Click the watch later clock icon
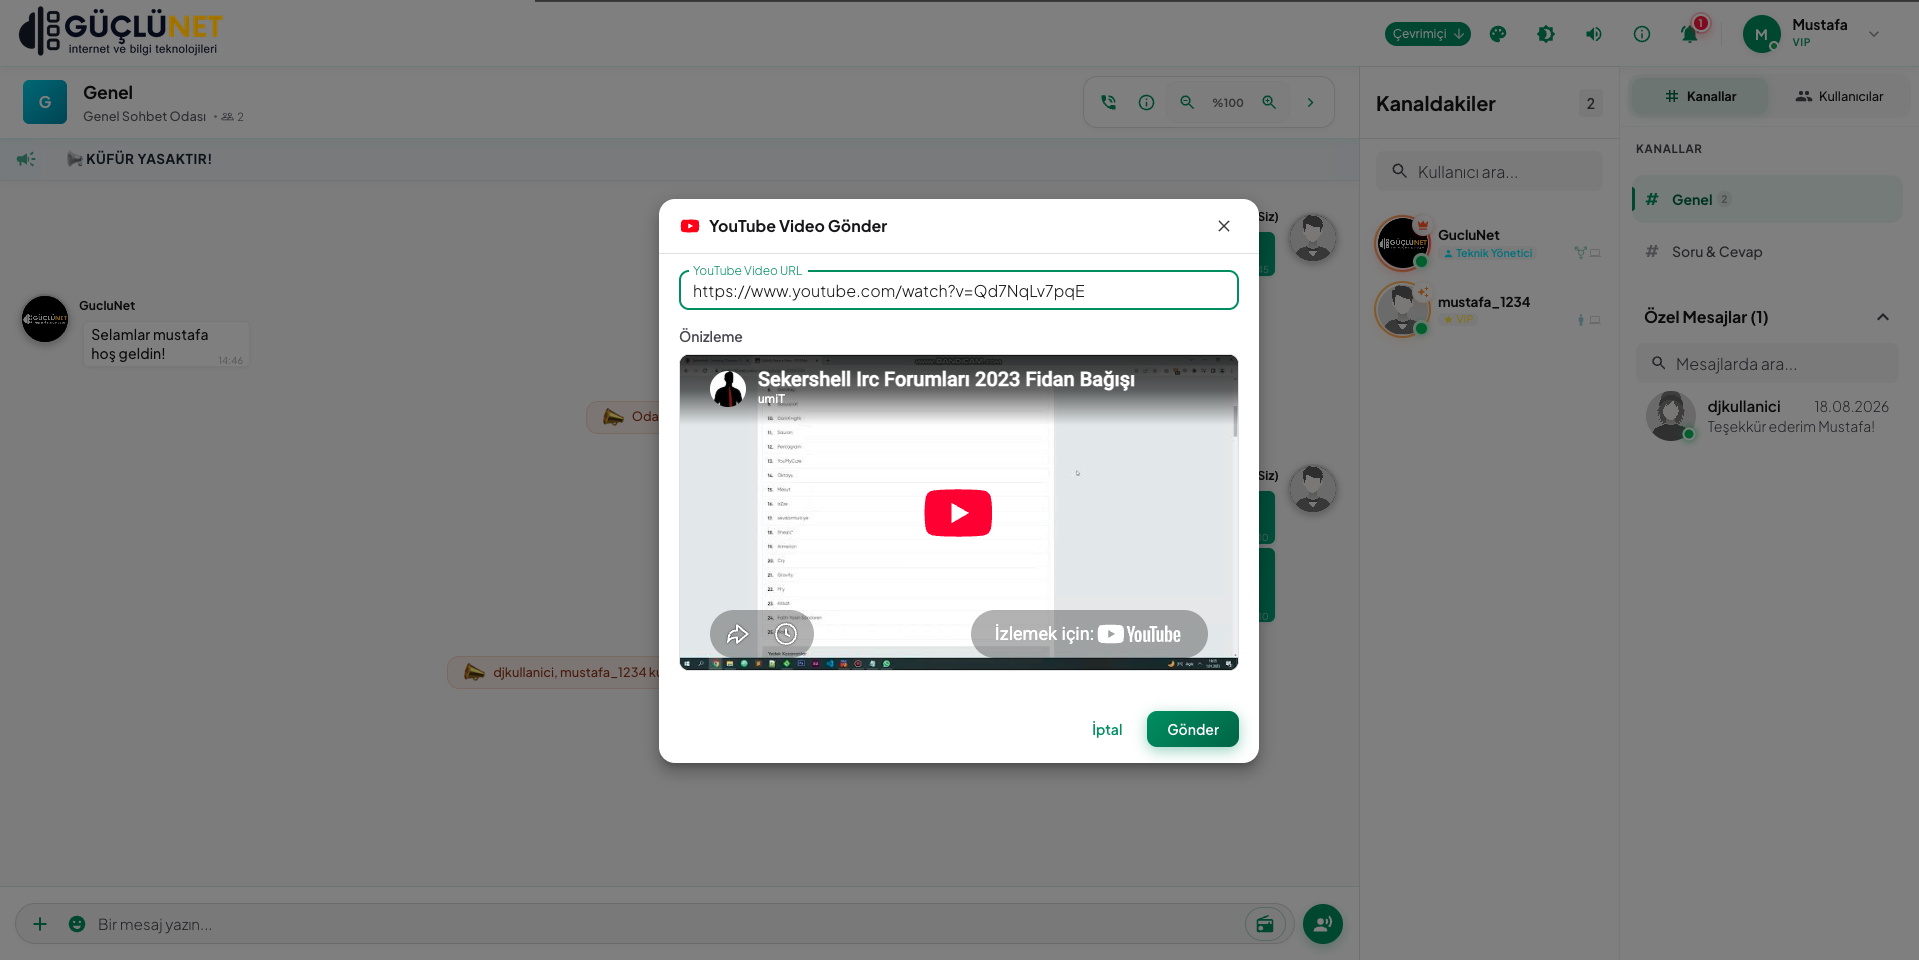 [x=787, y=634]
